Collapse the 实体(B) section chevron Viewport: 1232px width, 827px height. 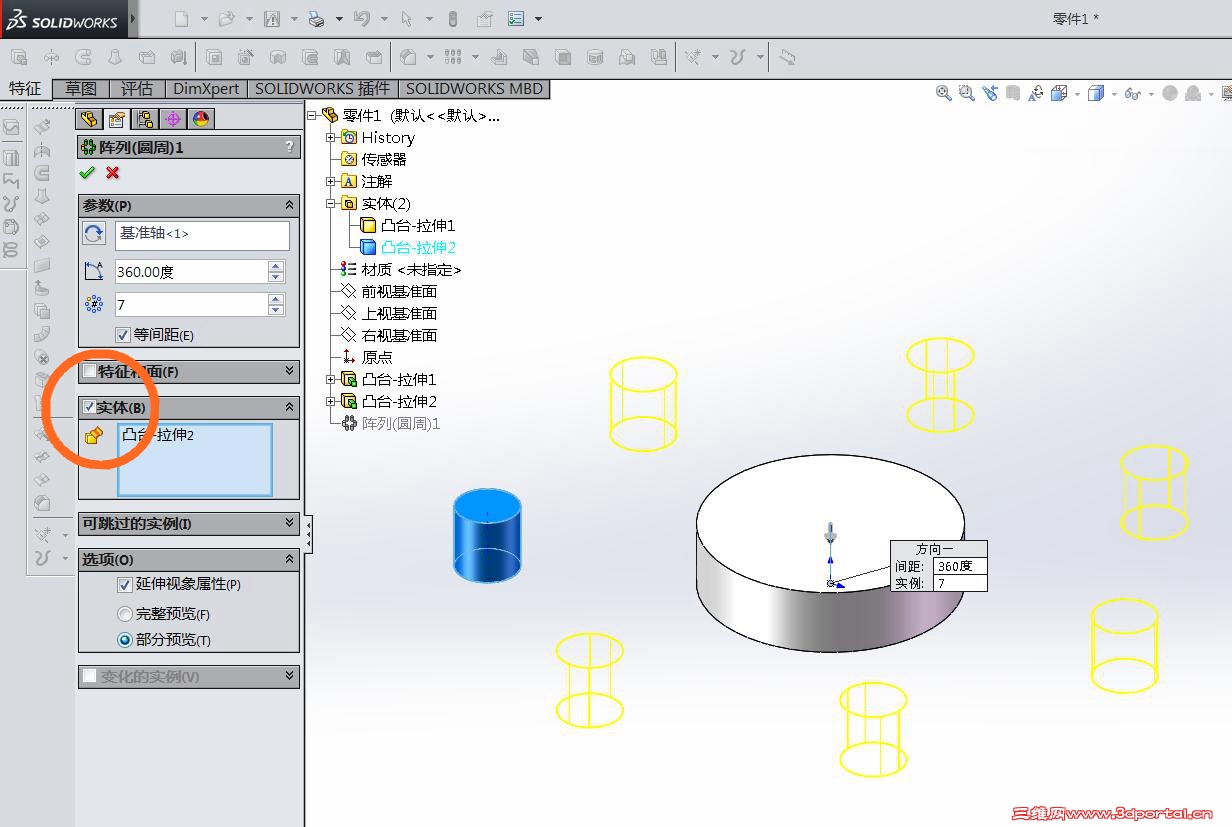click(x=290, y=407)
